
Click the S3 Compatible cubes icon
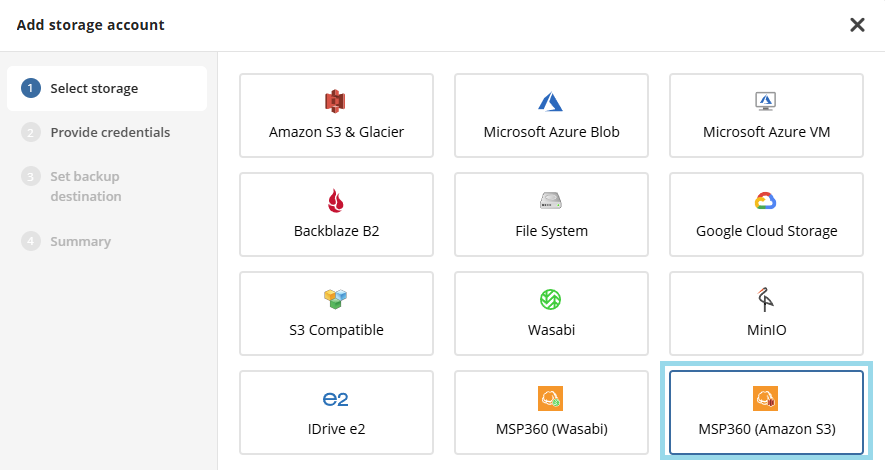[x=335, y=299]
